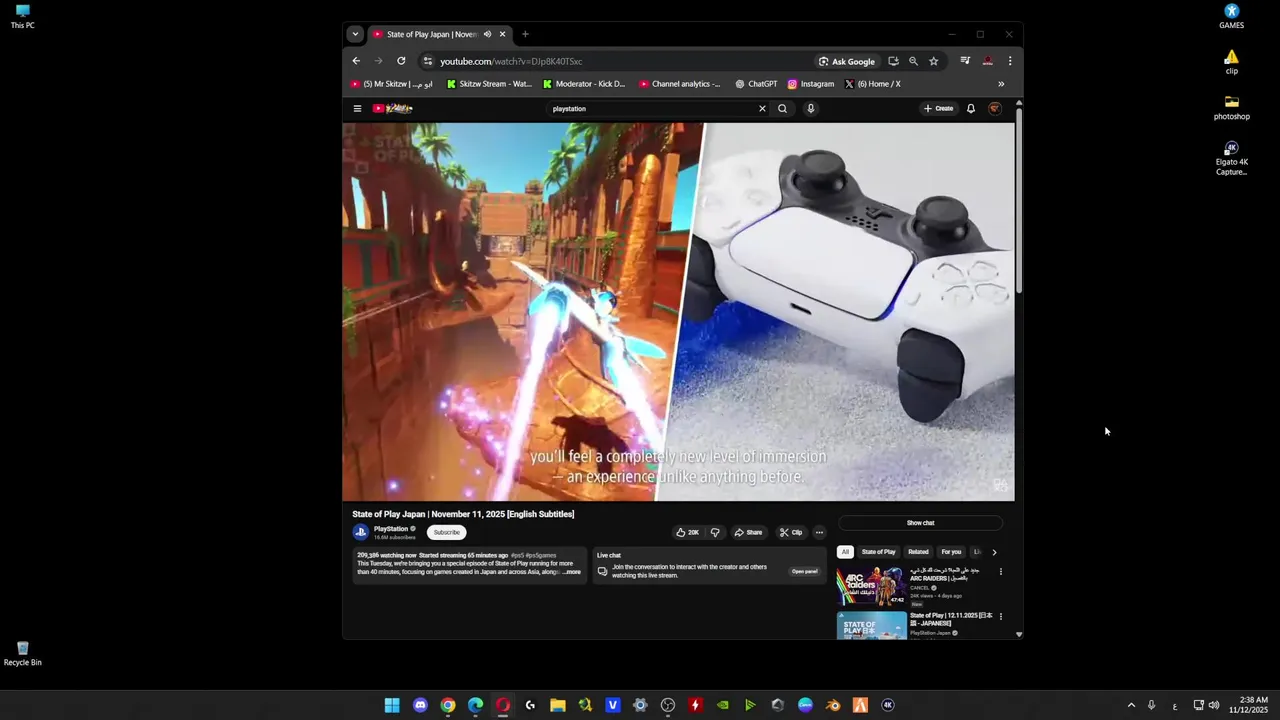Open the Channel analytics bookmark
This screenshot has width=1280, height=720.
click(x=680, y=84)
